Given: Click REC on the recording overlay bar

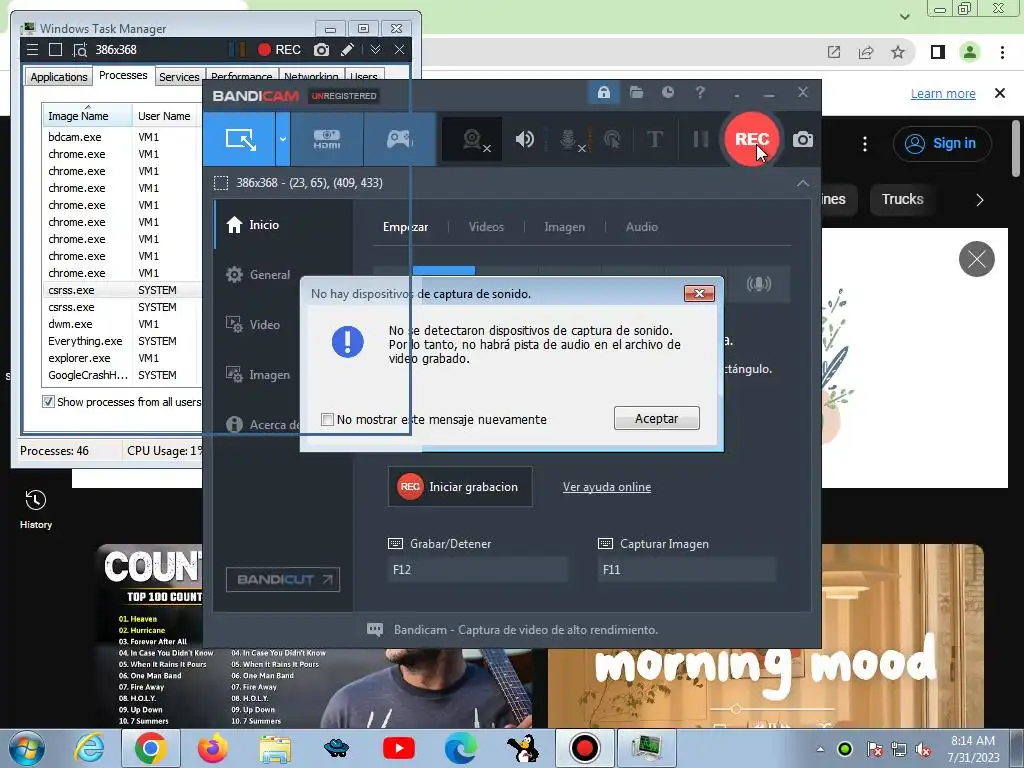Looking at the screenshot, I should 279,50.
